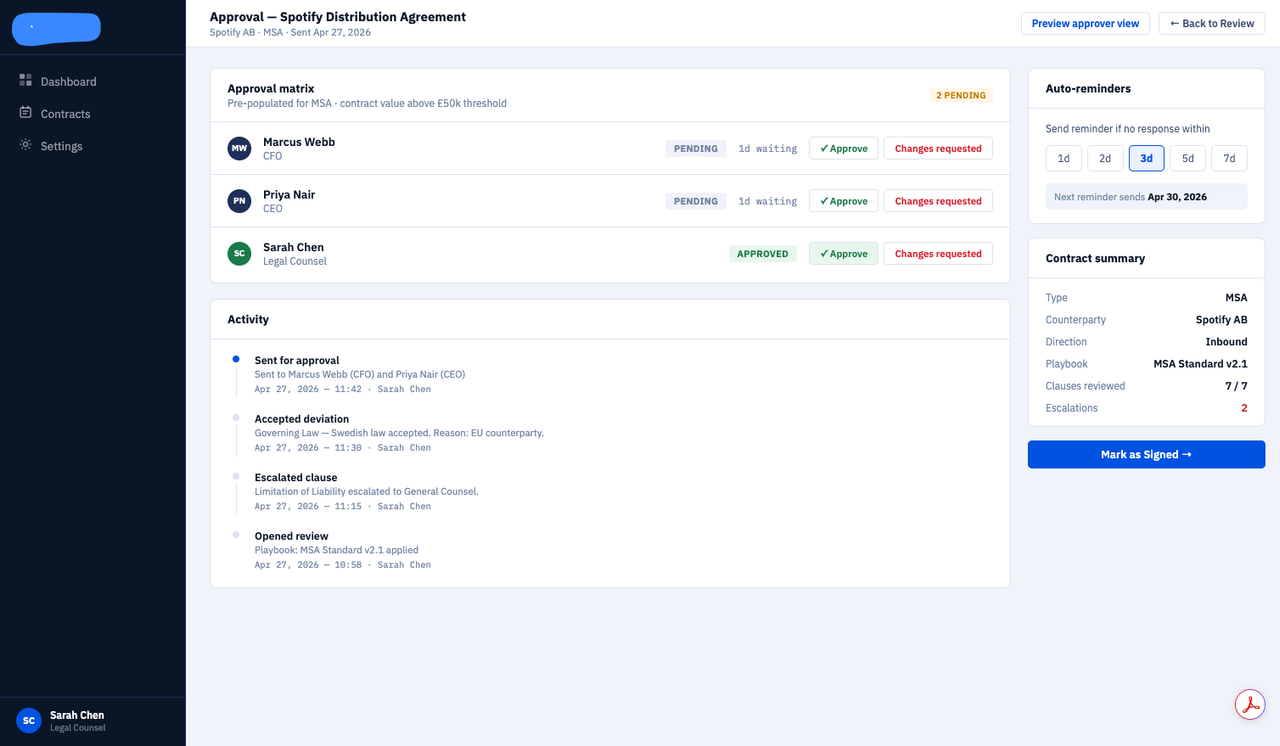Click the Dashboard grid icon

[26, 80]
